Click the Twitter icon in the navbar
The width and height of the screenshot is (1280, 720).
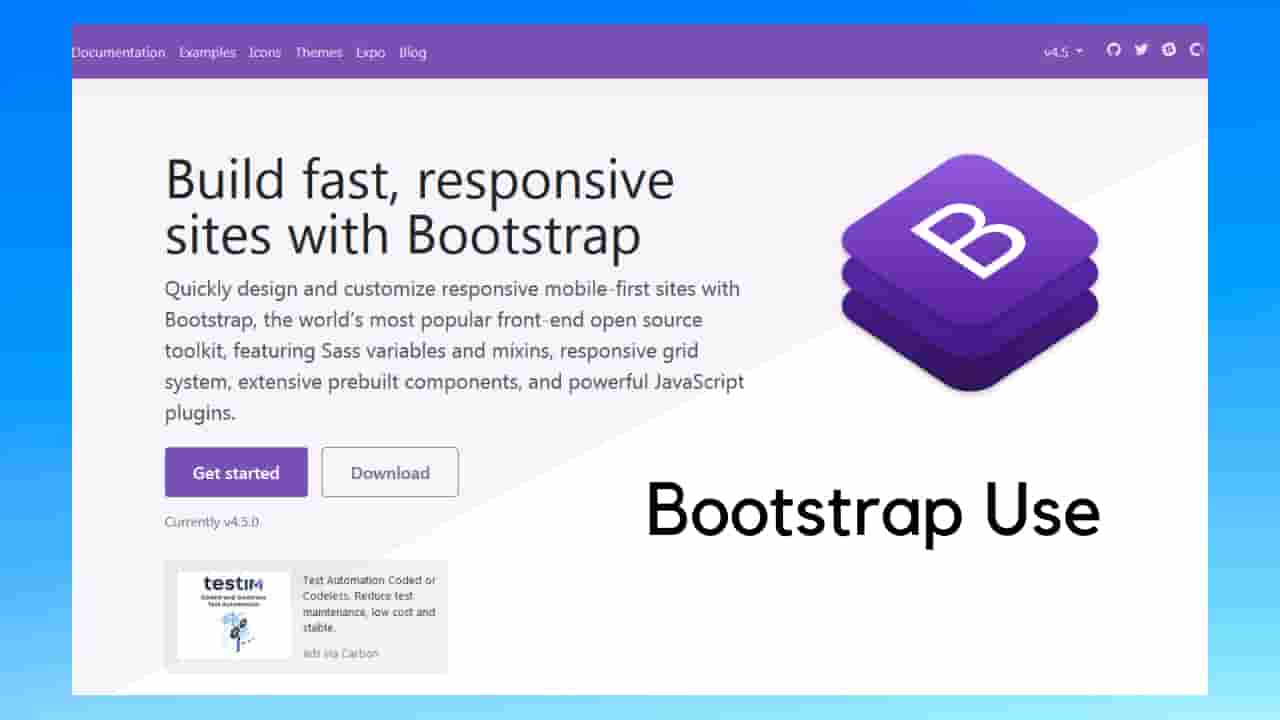point(1140,50)
